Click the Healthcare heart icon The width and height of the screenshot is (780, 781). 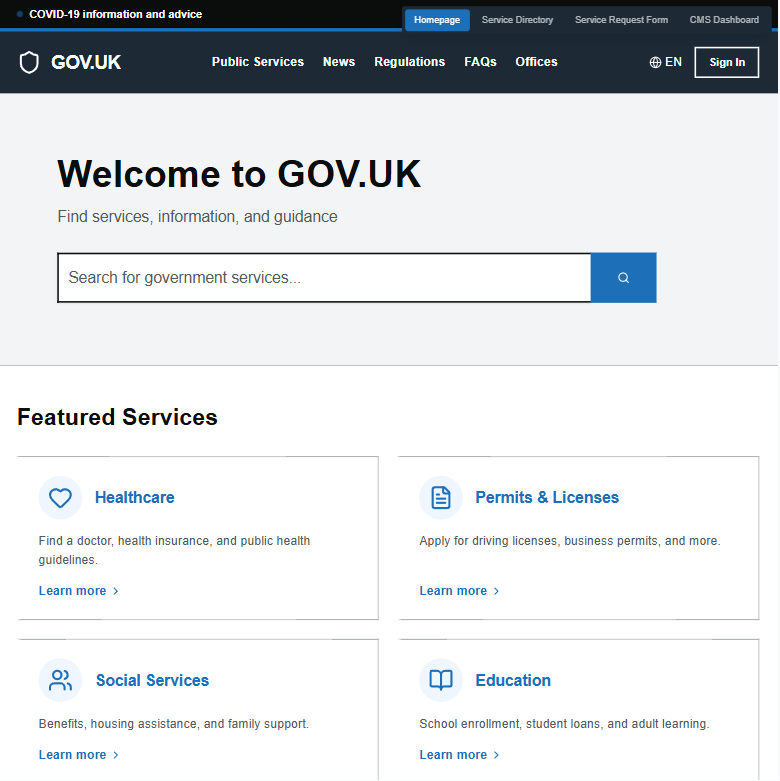pyautogui.click(x=60, y=498)
